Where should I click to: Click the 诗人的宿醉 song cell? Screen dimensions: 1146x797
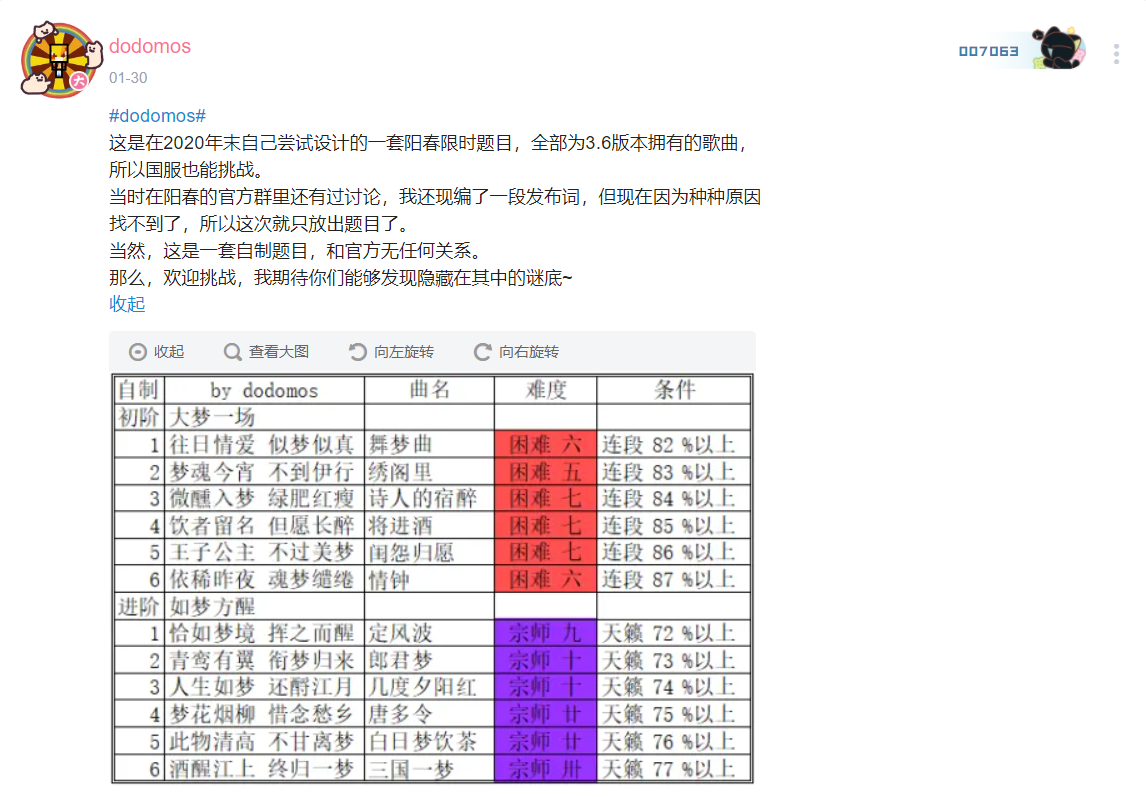[x=429, y=499]
